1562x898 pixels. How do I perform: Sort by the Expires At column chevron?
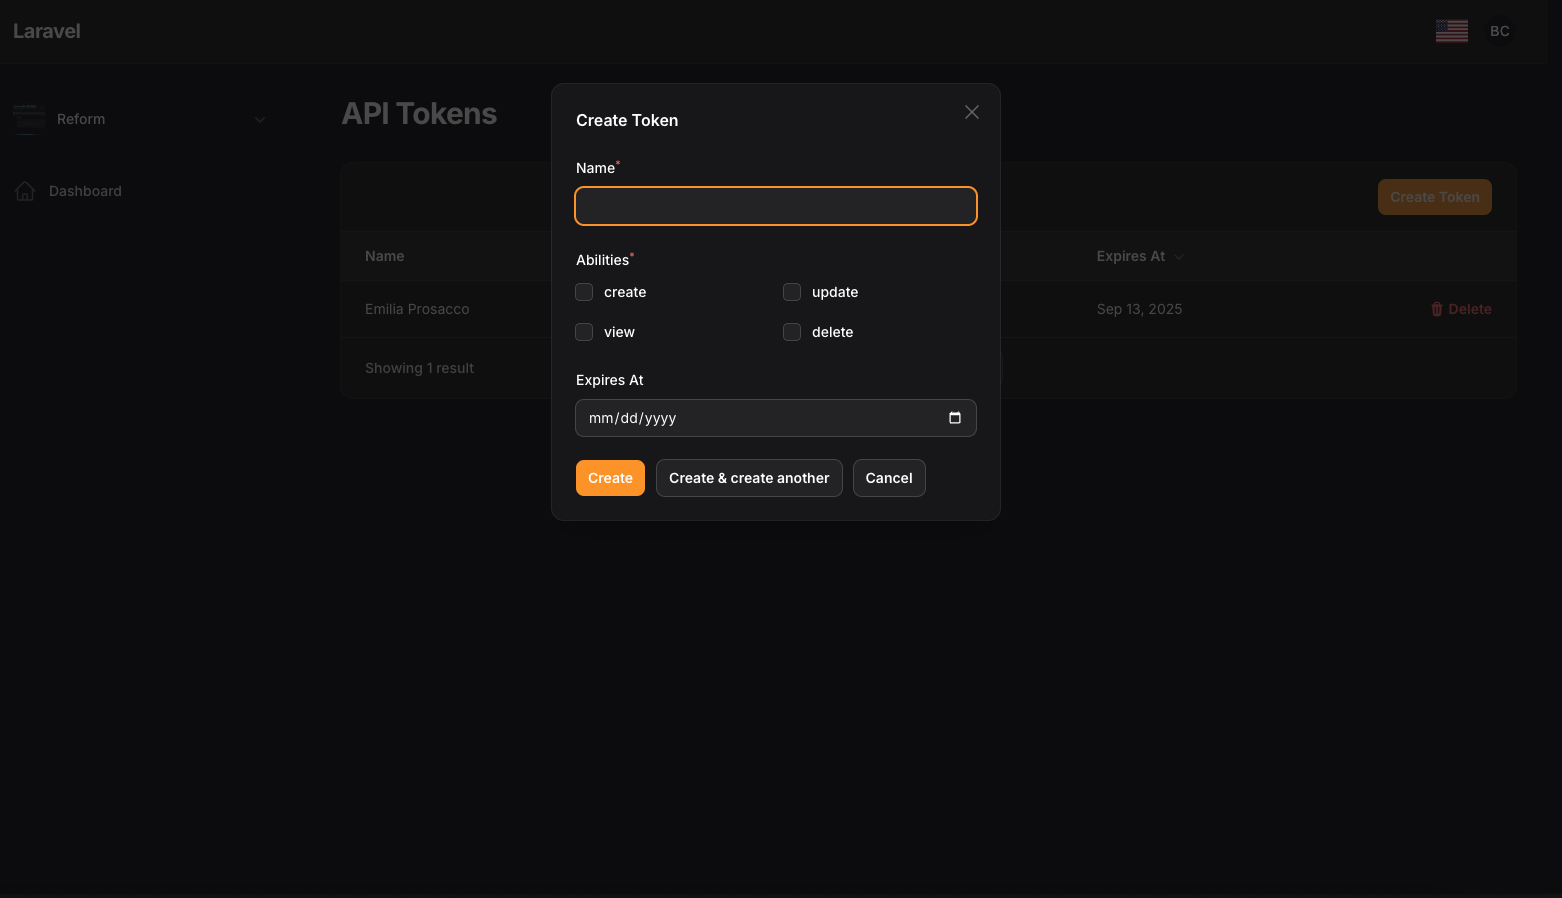pos(1179,257)
